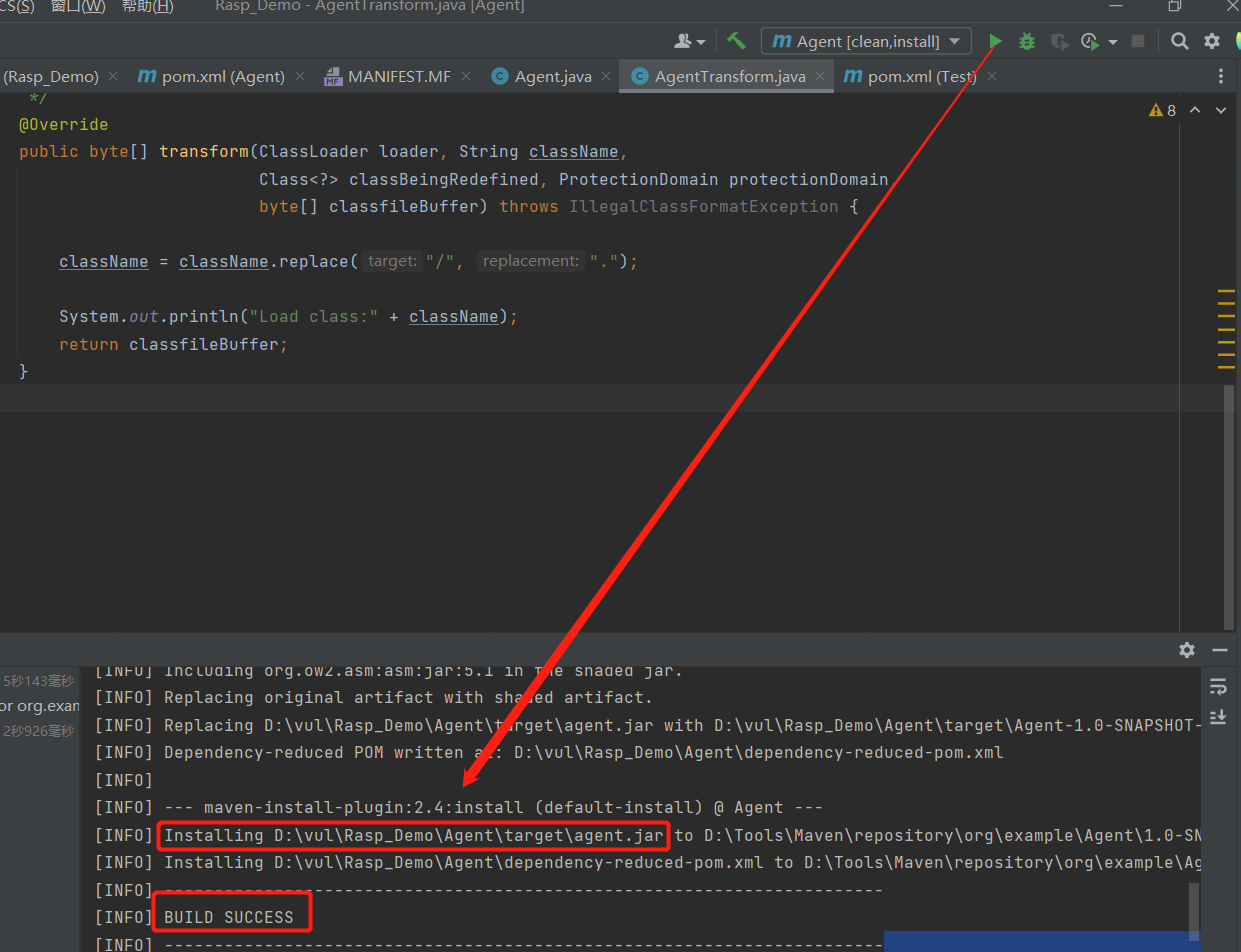This screenshot has width=1241, height=952.
Task: Go to next highlighted error arrow
Action: point(1220,110)
